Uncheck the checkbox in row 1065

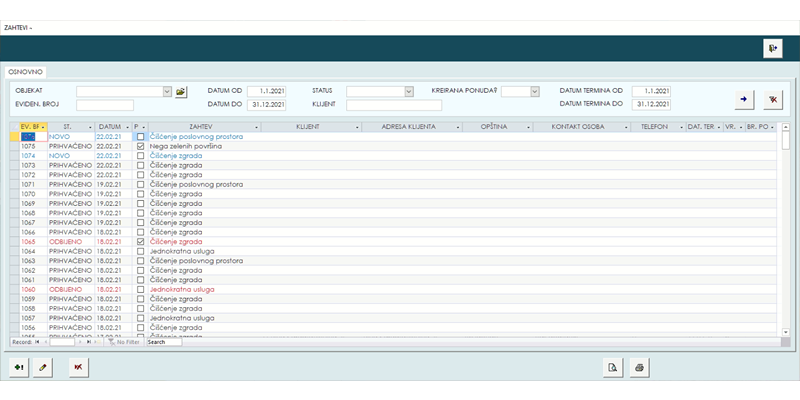point(141,242)
